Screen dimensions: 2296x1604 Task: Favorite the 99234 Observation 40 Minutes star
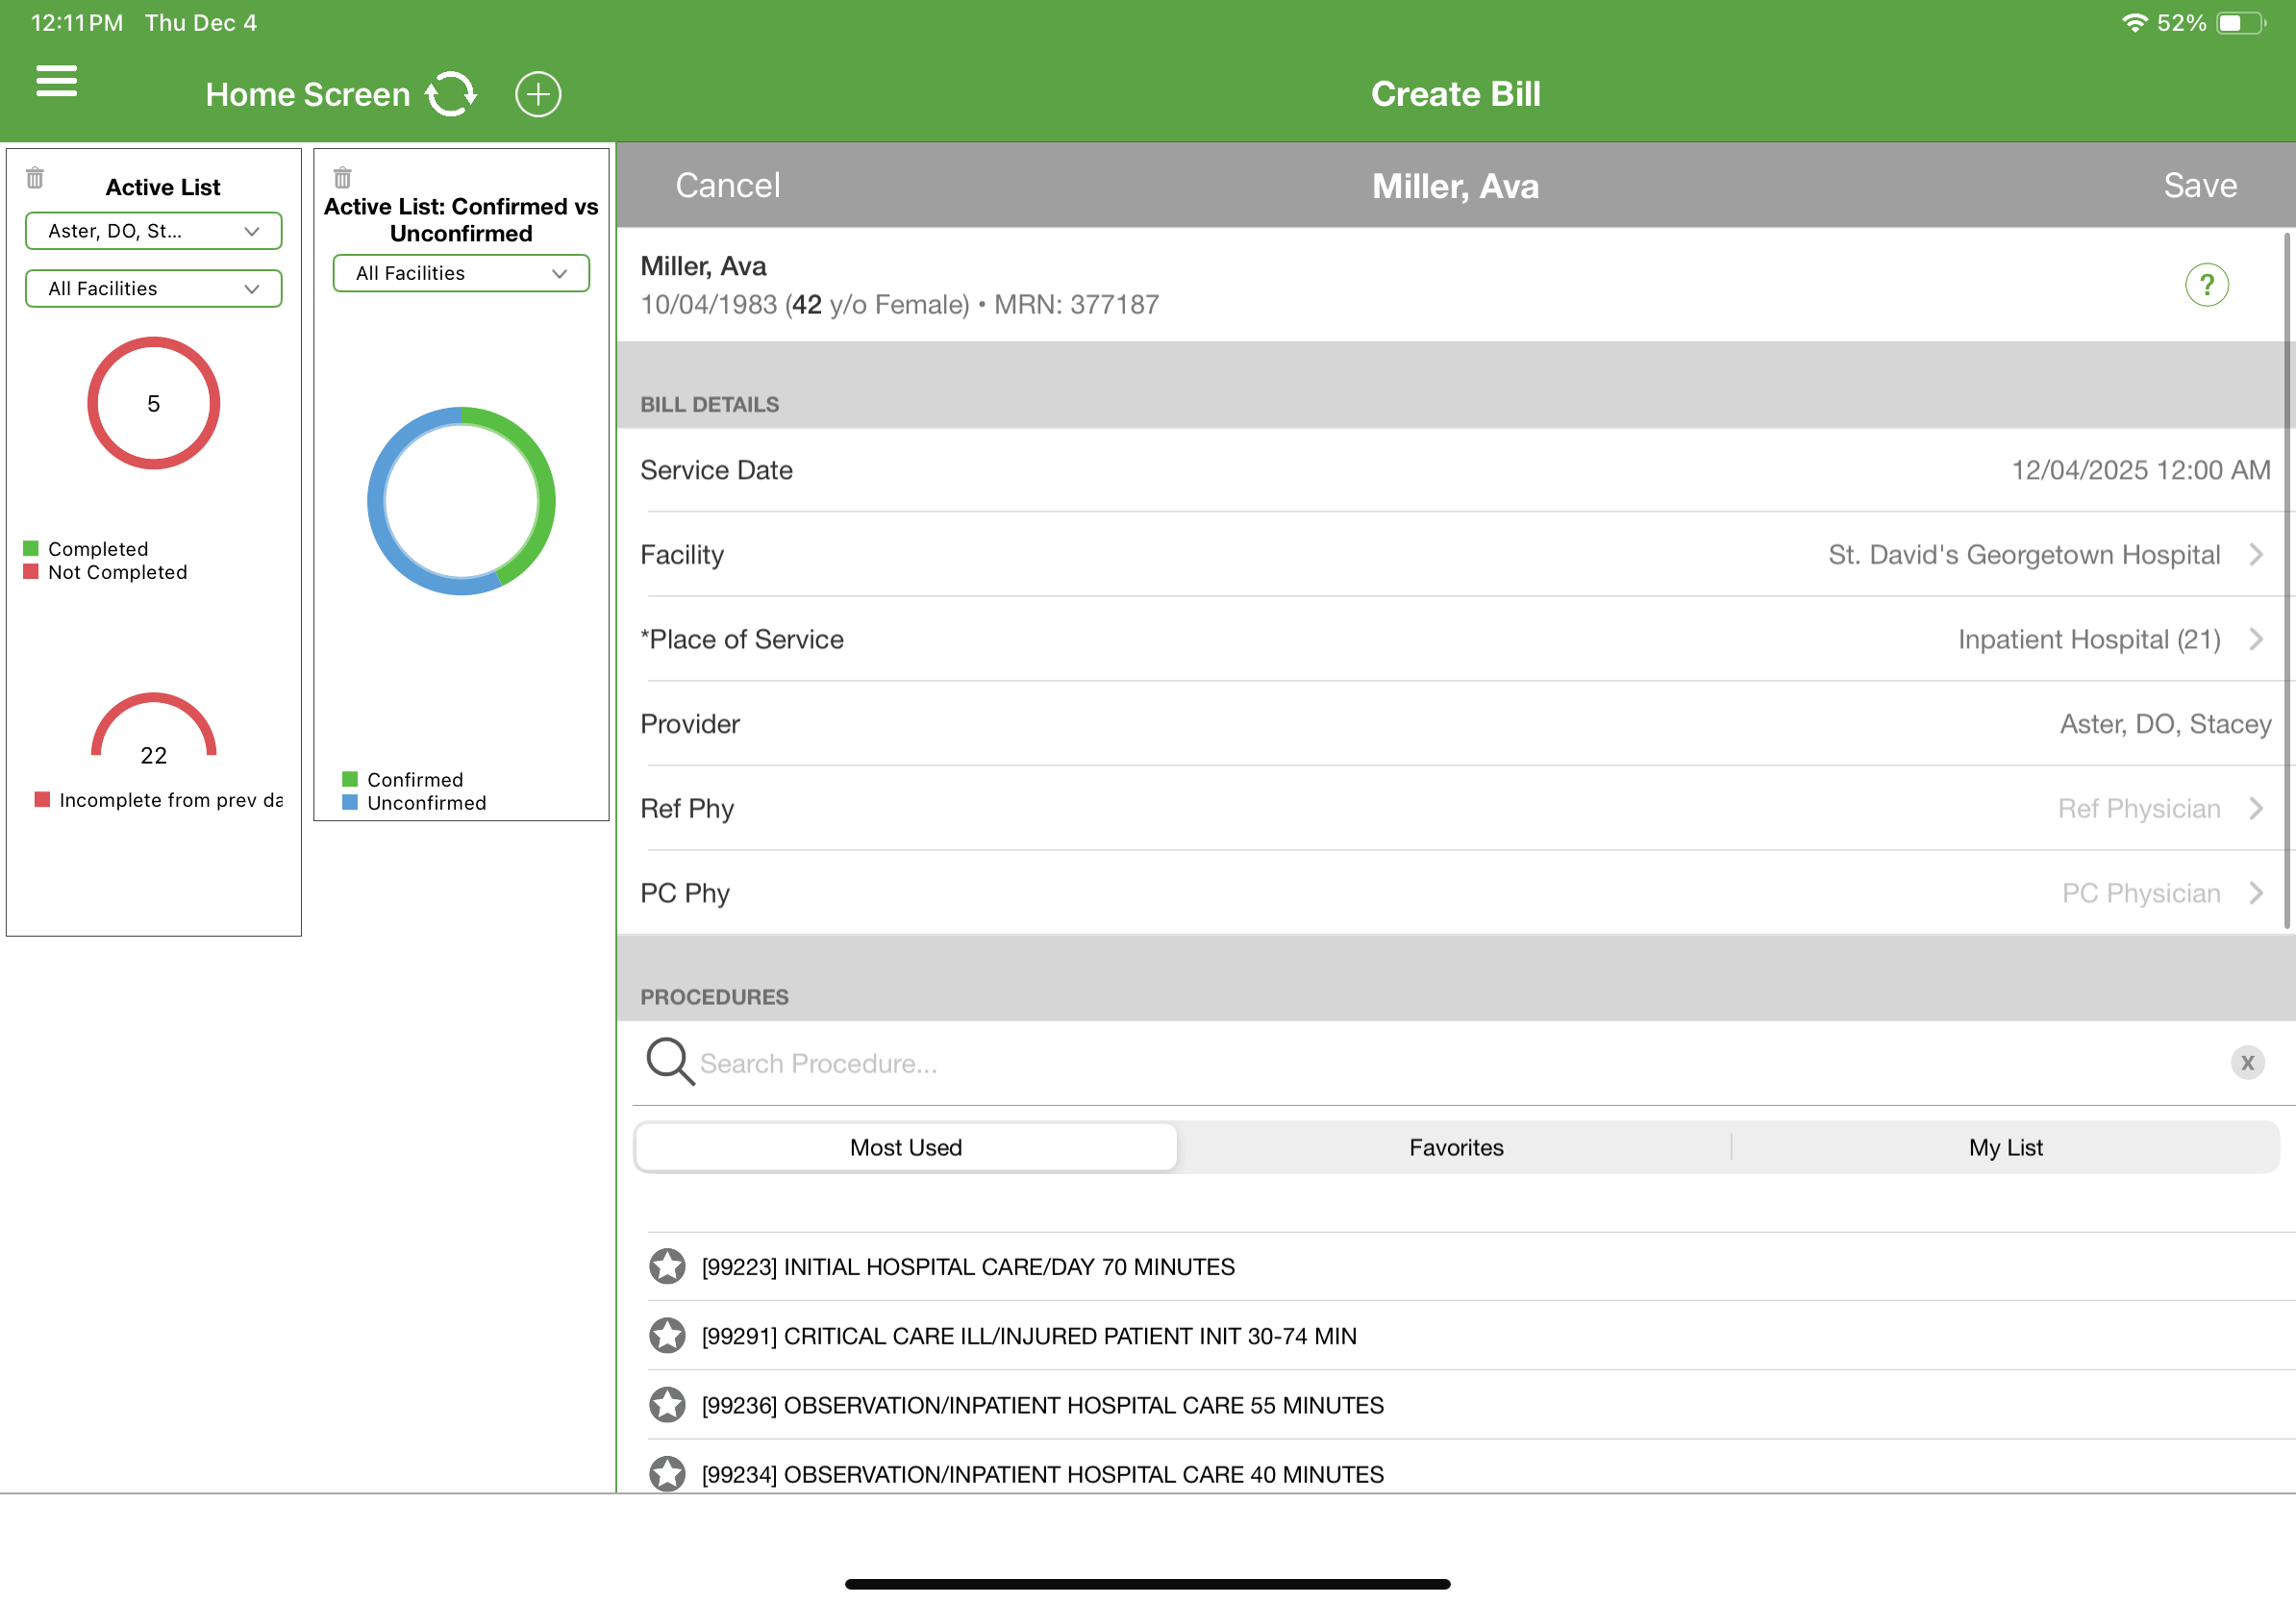tap(667, 1473)
